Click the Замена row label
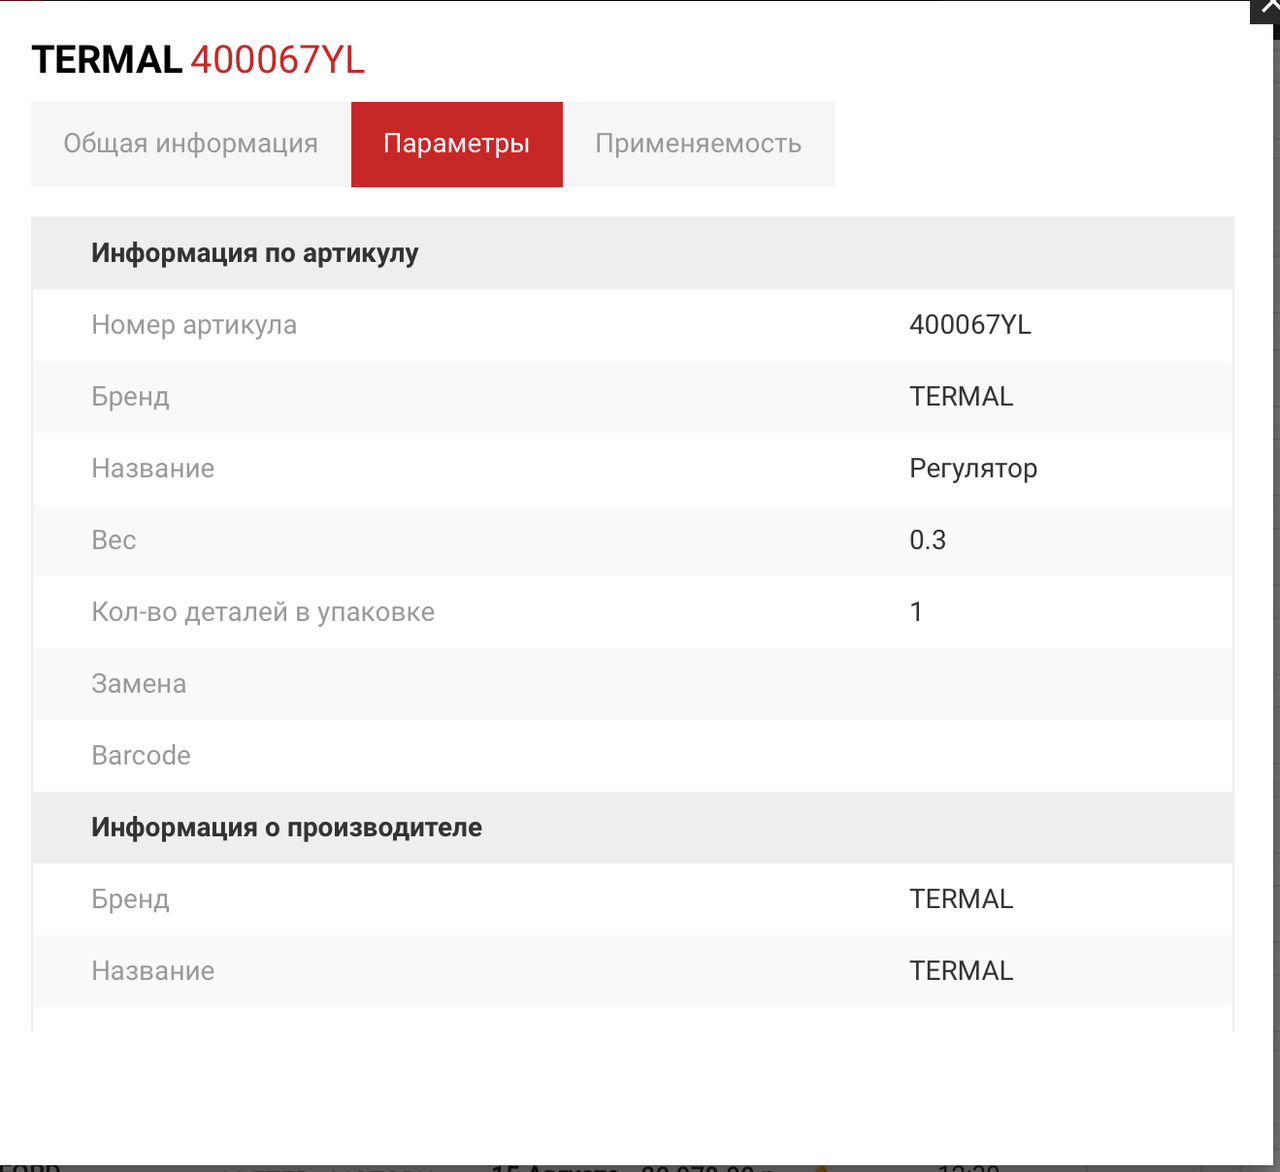 [139, 684]
